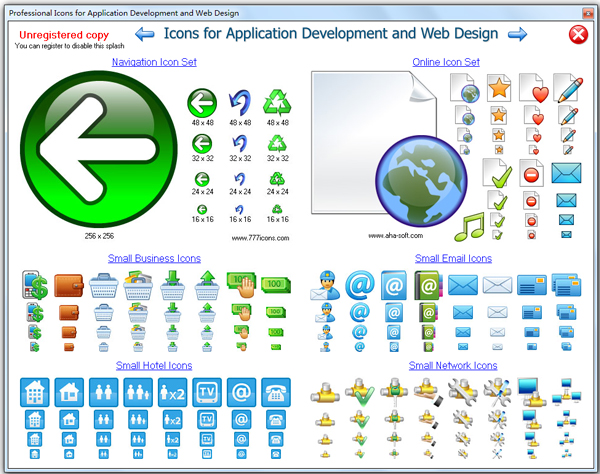Click the largest empty shopping basket icon
The image size is (600, 474).
point(104,286)
